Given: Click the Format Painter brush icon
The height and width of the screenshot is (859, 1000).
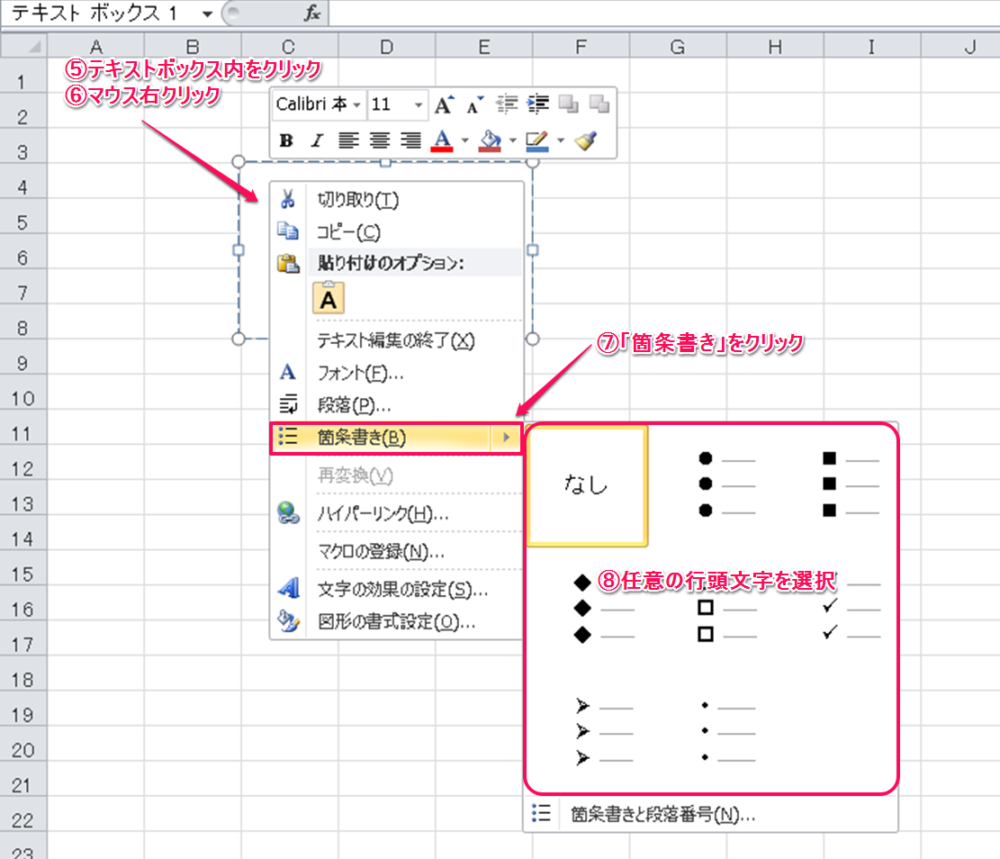Looking at the screenshot, I should pyautogui.click(x=587, y=141).
